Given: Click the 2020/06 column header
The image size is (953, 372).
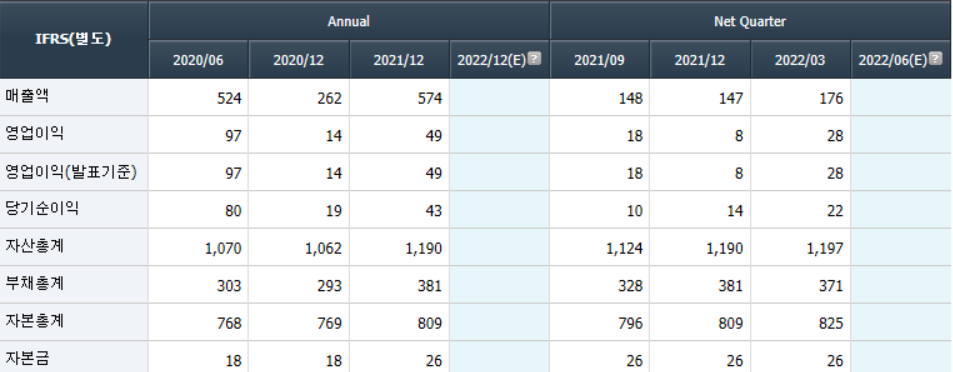Looking at the screenshot, I should (198, 60).
